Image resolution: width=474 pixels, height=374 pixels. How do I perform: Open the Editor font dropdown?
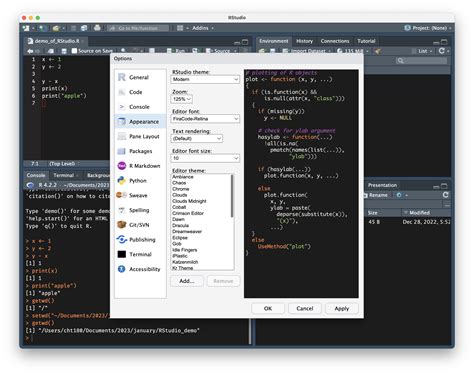coord(205,119)
